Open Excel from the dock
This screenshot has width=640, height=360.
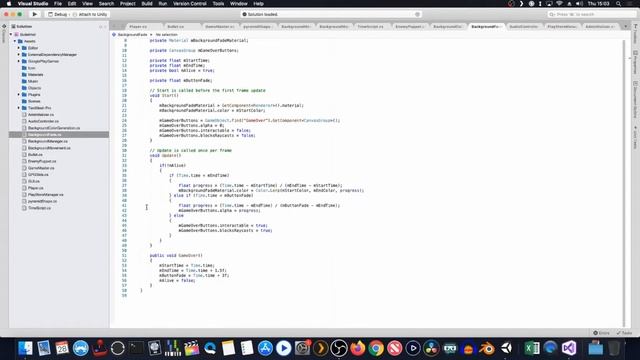(531, 348)
